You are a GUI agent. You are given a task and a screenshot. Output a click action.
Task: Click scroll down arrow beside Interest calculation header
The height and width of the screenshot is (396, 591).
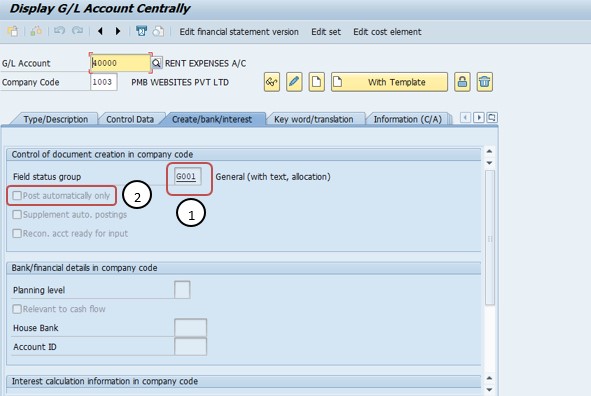[489, 389]
